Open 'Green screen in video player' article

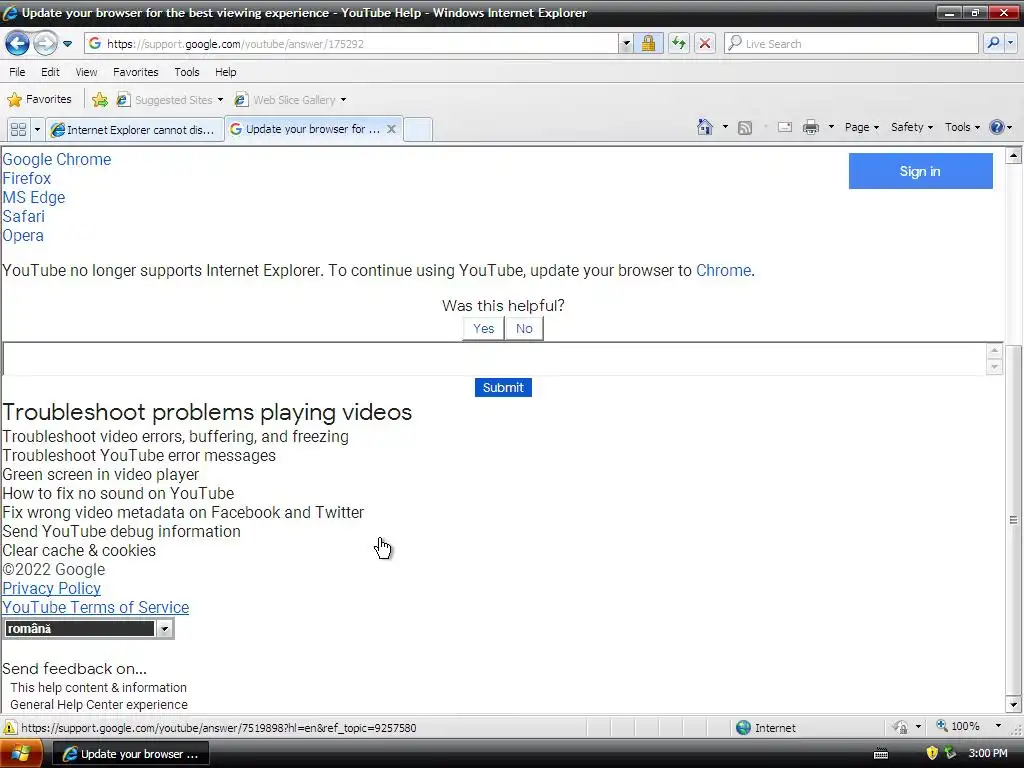click(x=101, y=474)
